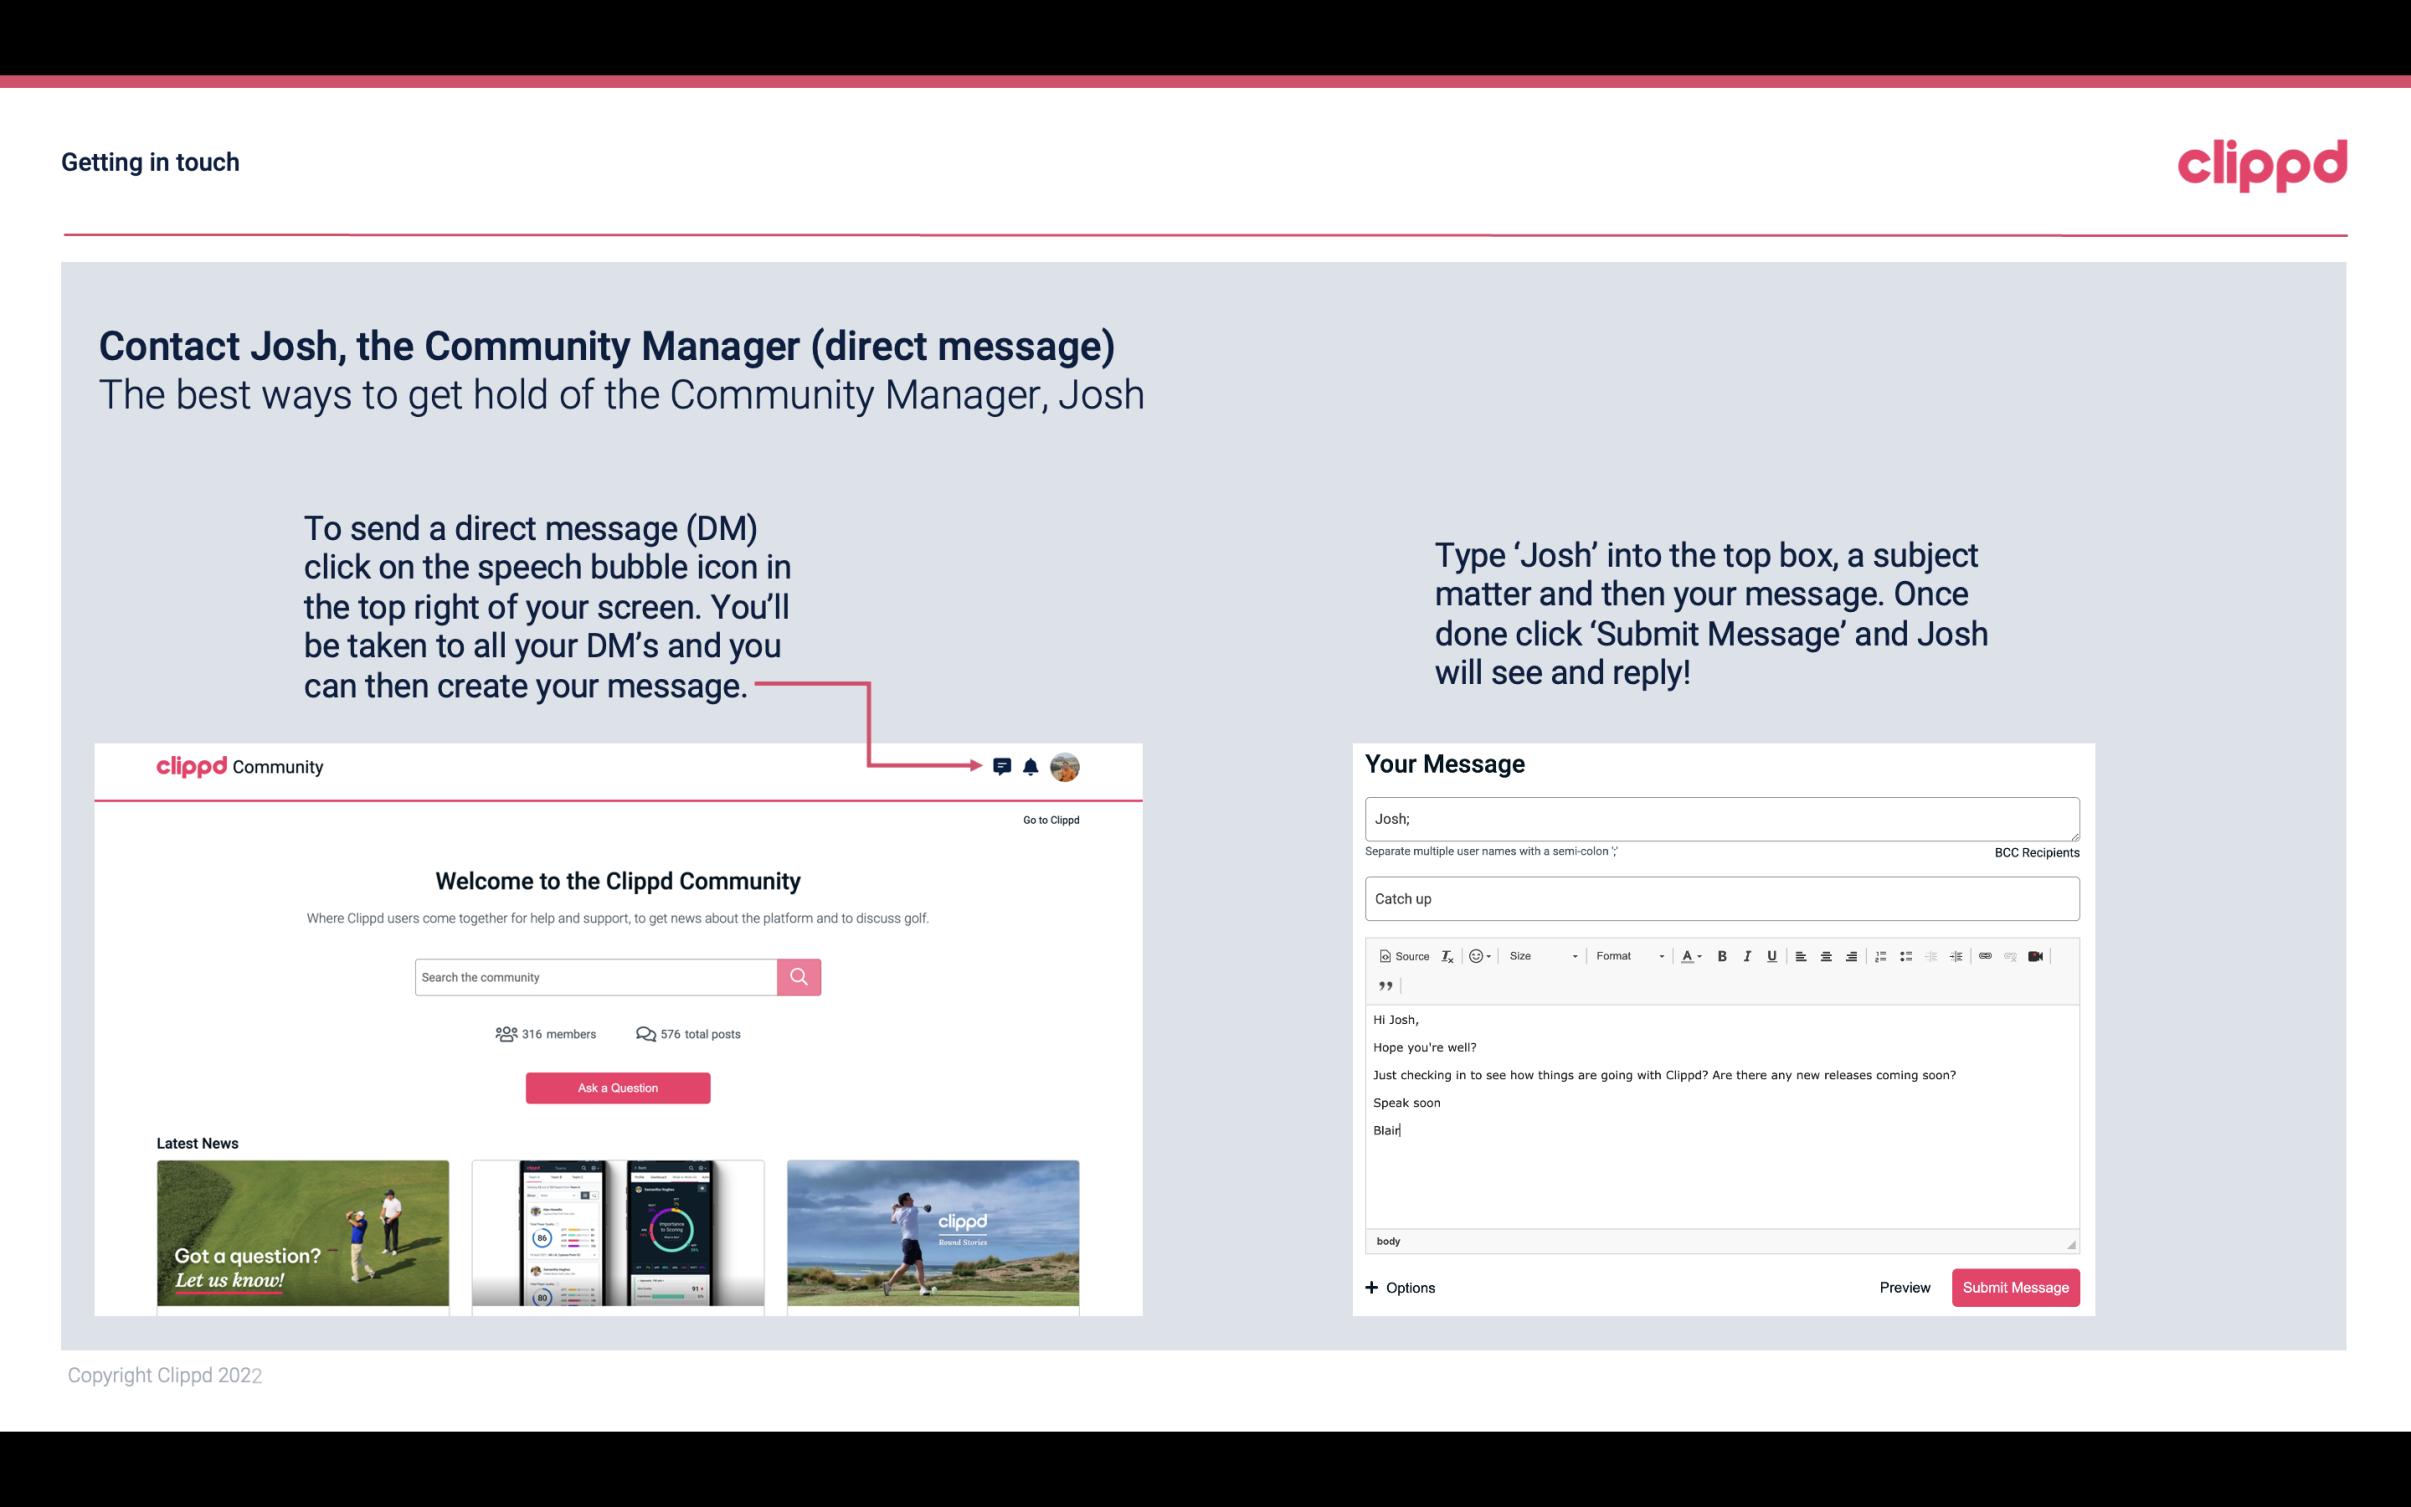
Task: Click the Ask a Question button
Action: click(616, 1085)
